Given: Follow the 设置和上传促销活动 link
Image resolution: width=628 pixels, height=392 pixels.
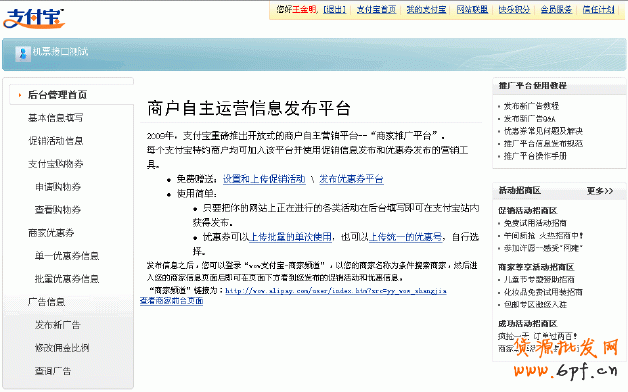Looking at the screenshot, I should click(x=264, y=179).
